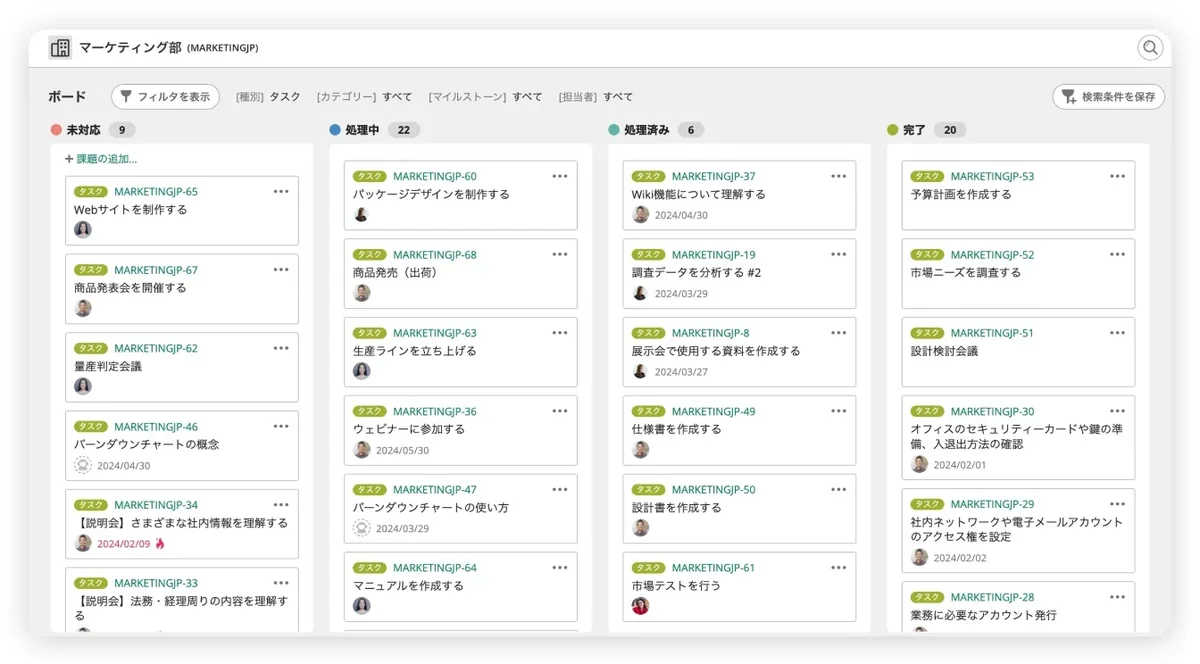Viewport: 1200px width, 664px height.
Task: Click the search magnifier icon
Action: pyautogui.click(x=1150, y=47)
